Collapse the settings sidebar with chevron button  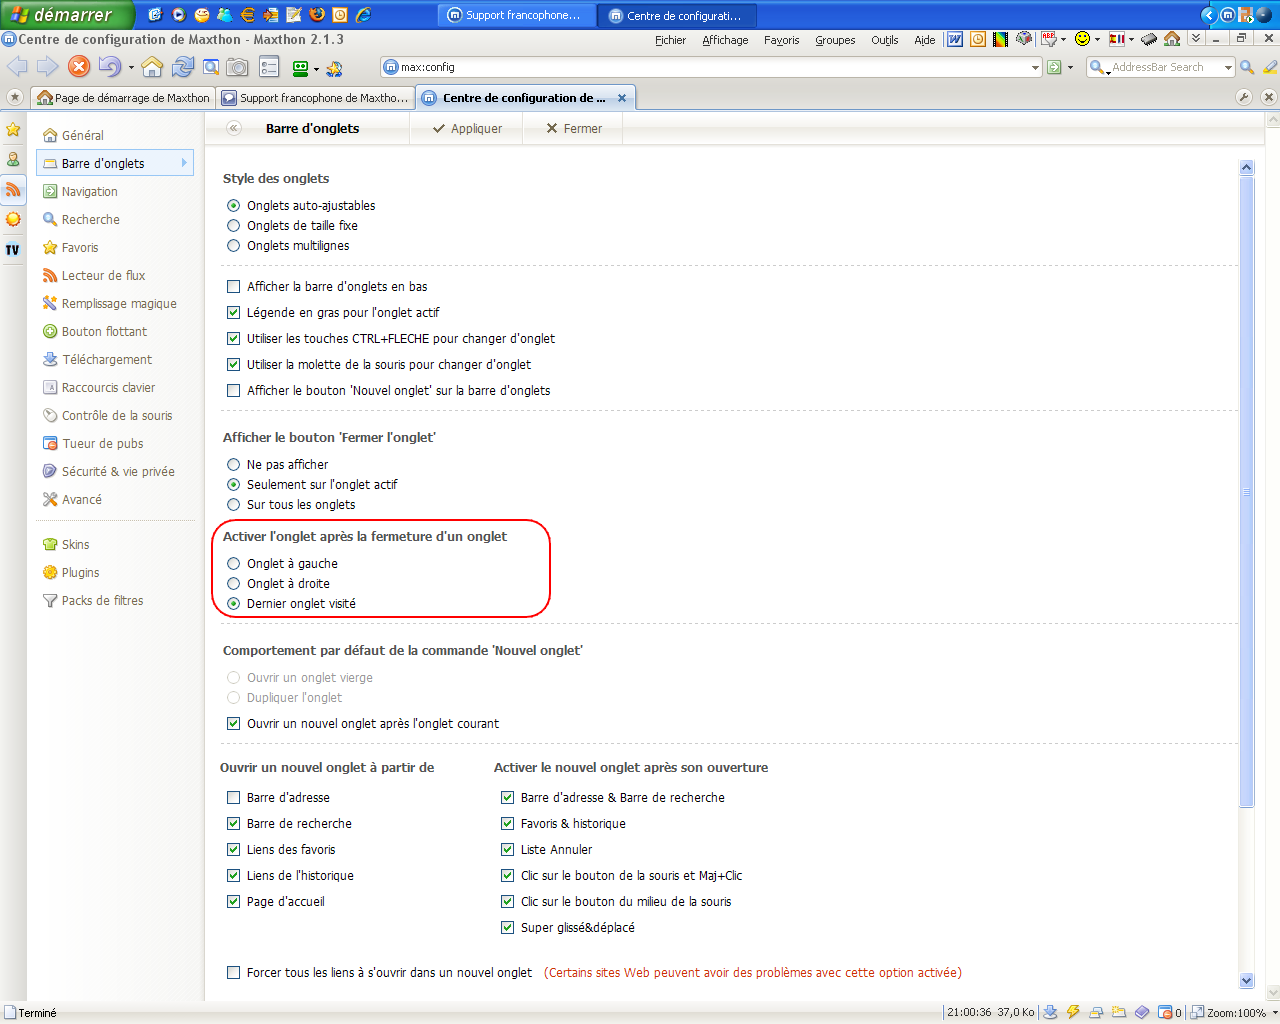coord(234,128)
